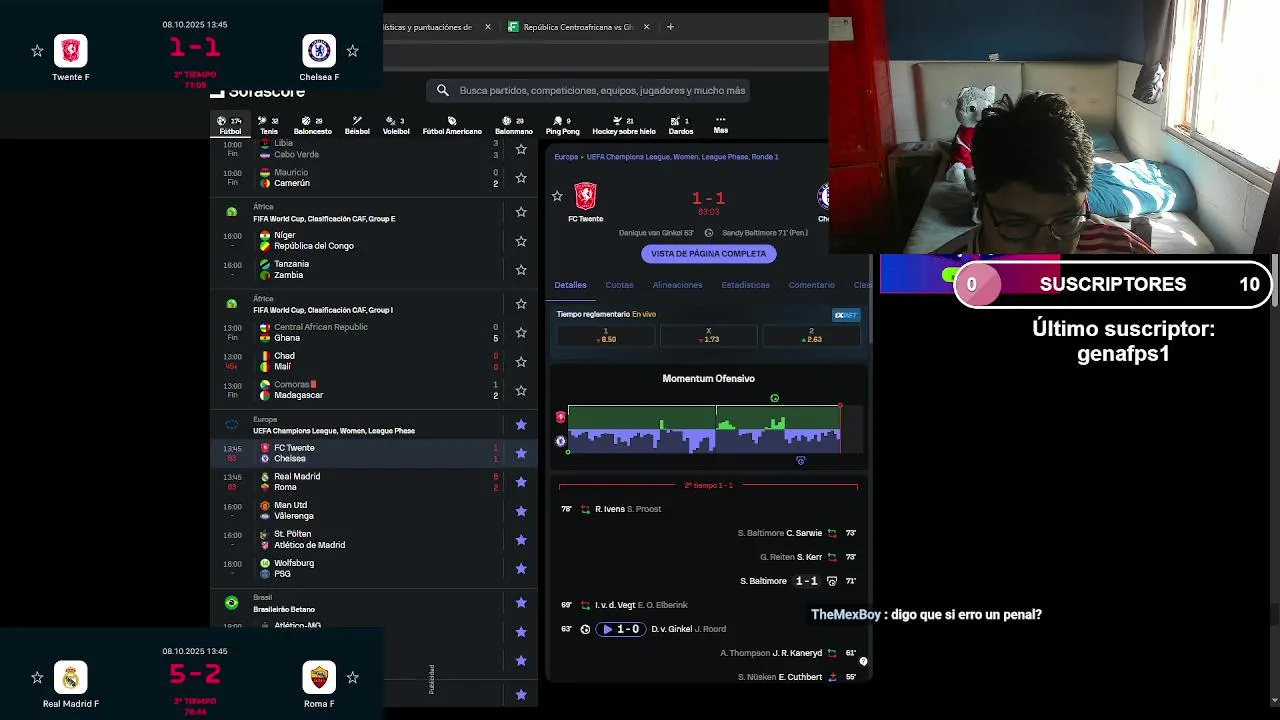The image size is (1280, 720).
Task: Select the Fútbol sport tab
Action: point(231,125)
